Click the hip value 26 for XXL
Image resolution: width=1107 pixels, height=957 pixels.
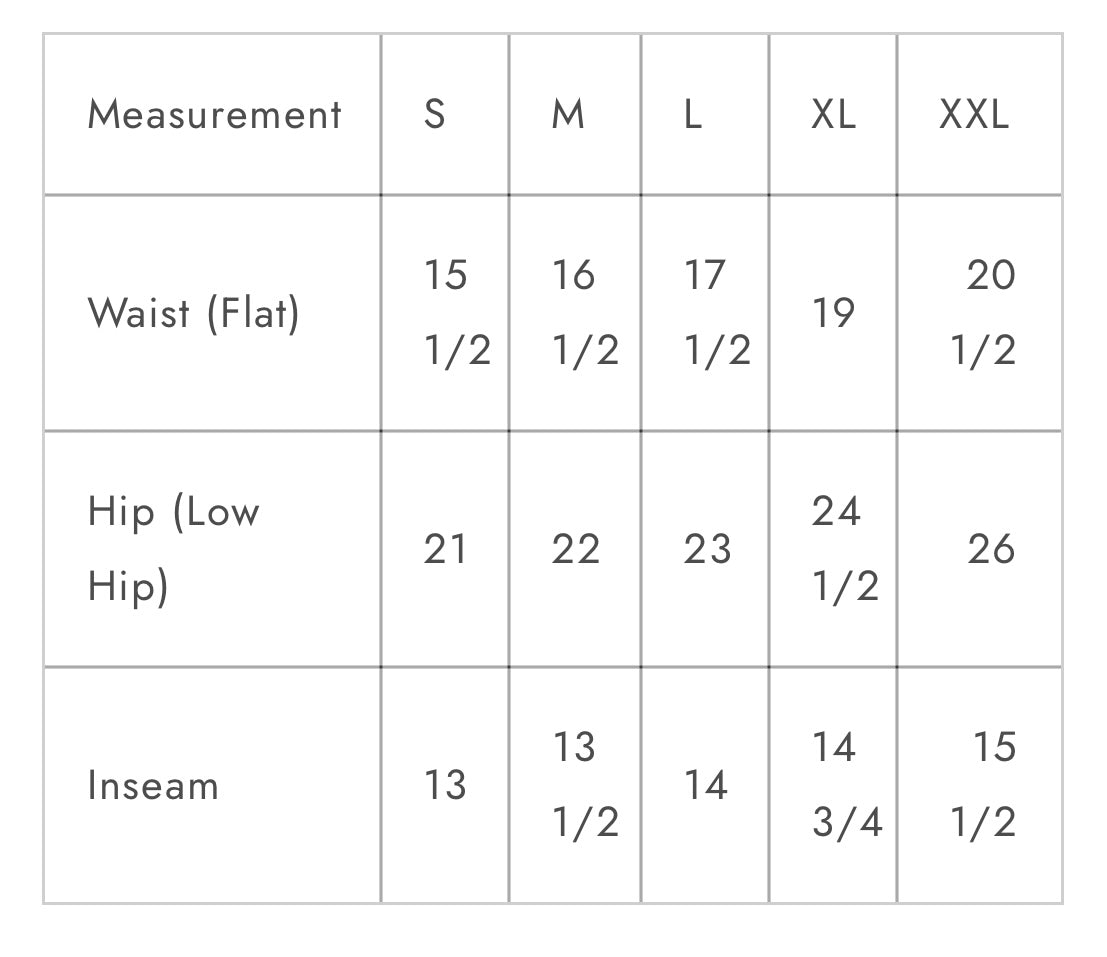(x=991, y=549)
